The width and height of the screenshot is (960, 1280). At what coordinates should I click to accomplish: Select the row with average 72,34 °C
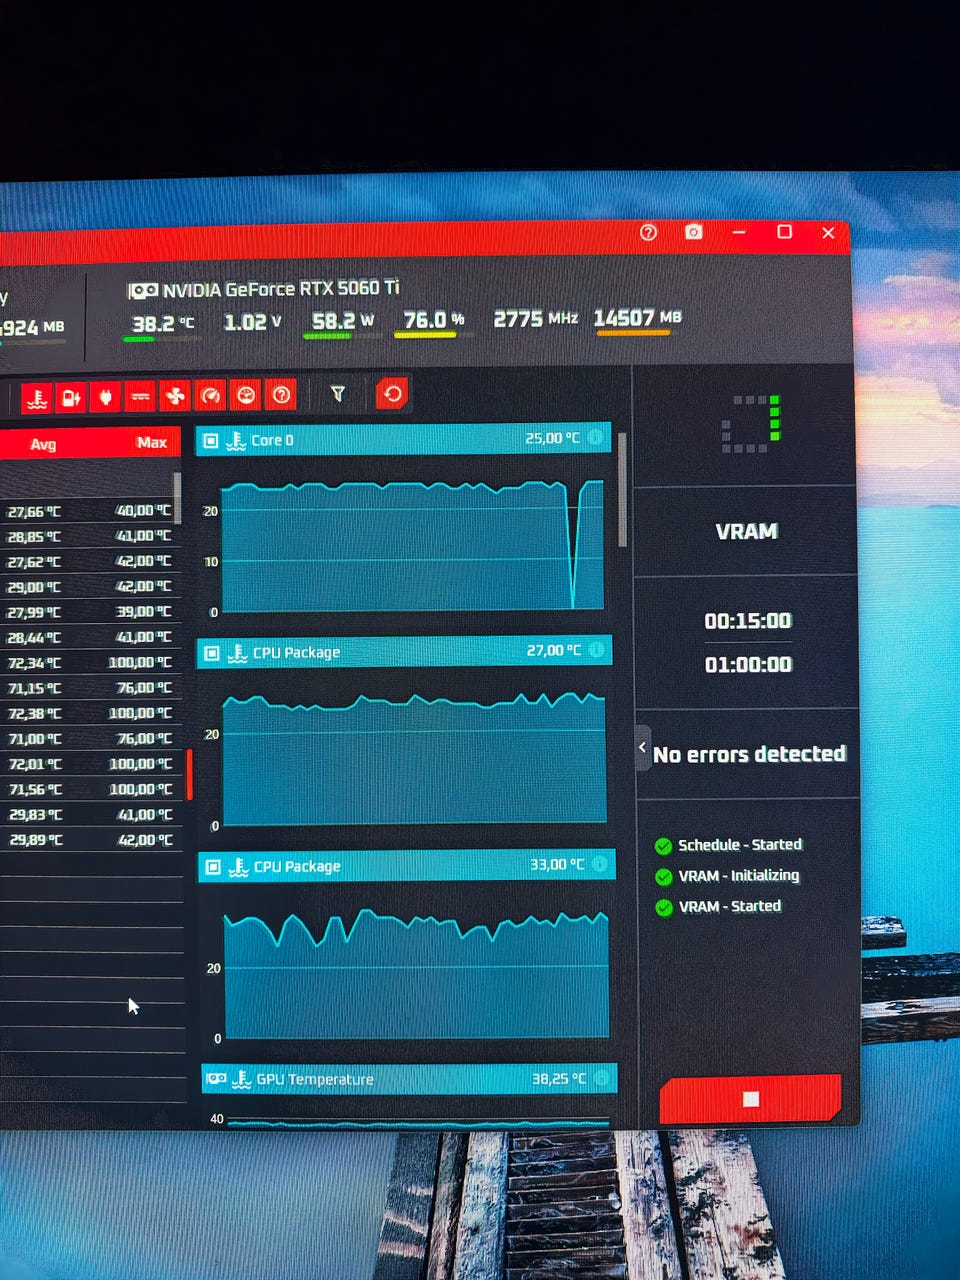tap(90, 663)
